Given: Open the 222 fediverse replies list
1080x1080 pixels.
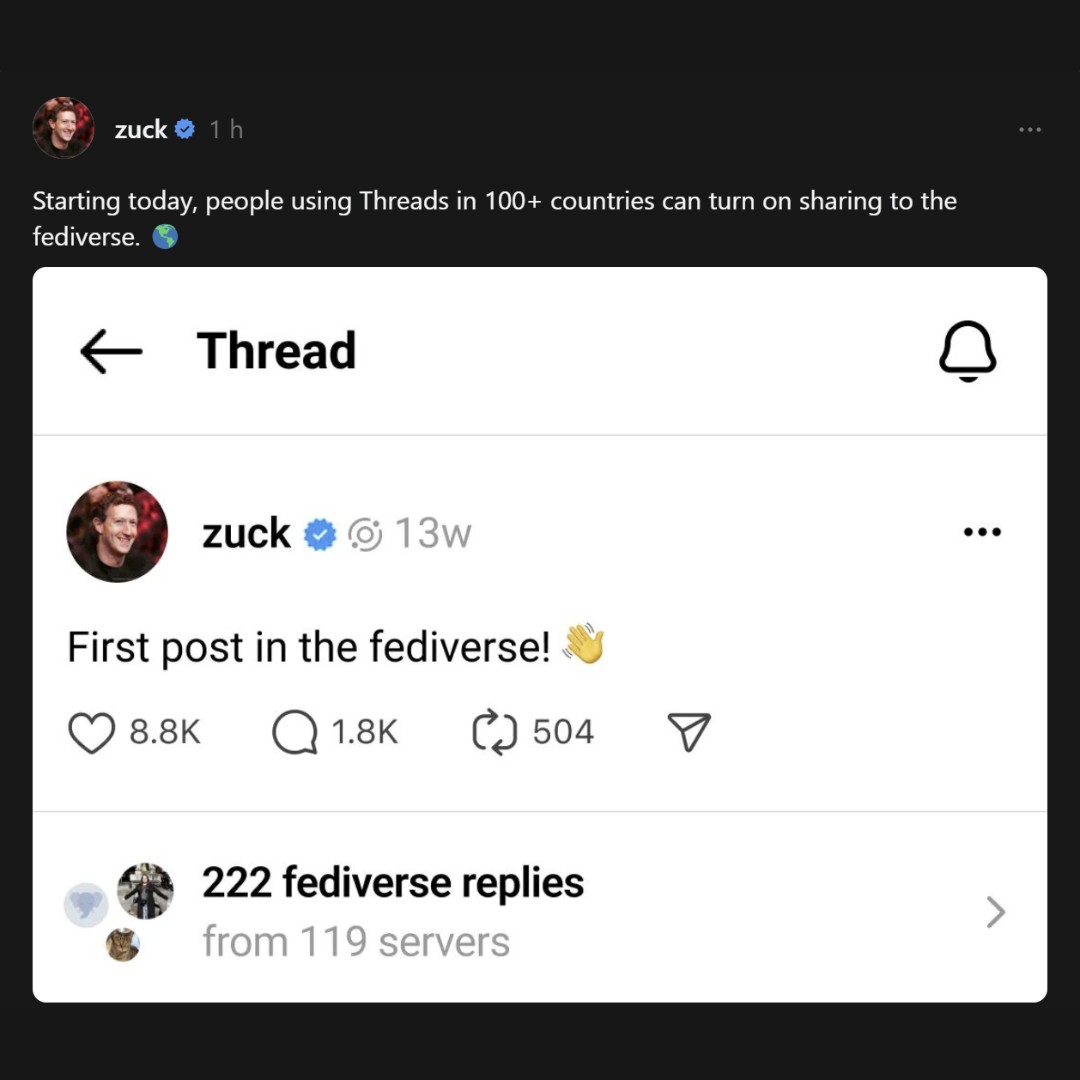Looking at the screenshot, I should 393,882.
